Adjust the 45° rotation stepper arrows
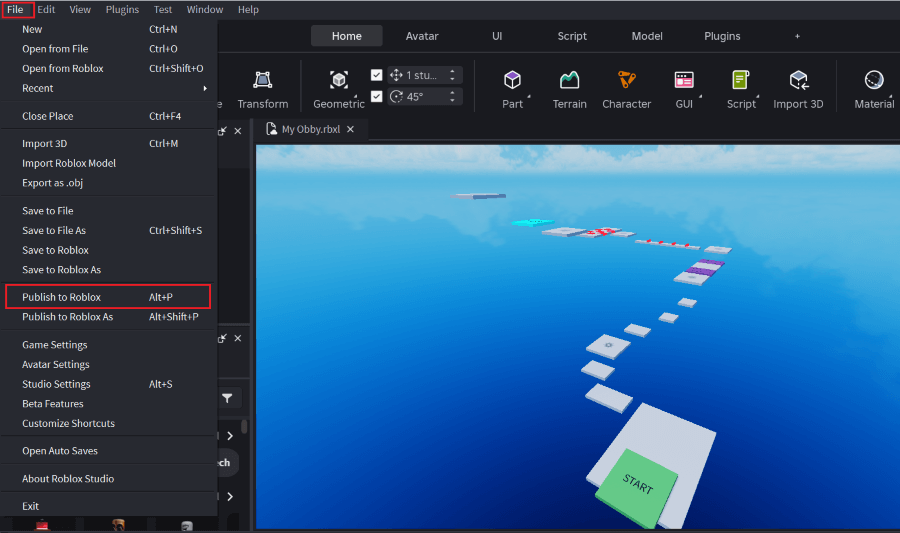The width and height of the screenshot is (900, 533). click(x=453, y=96)
